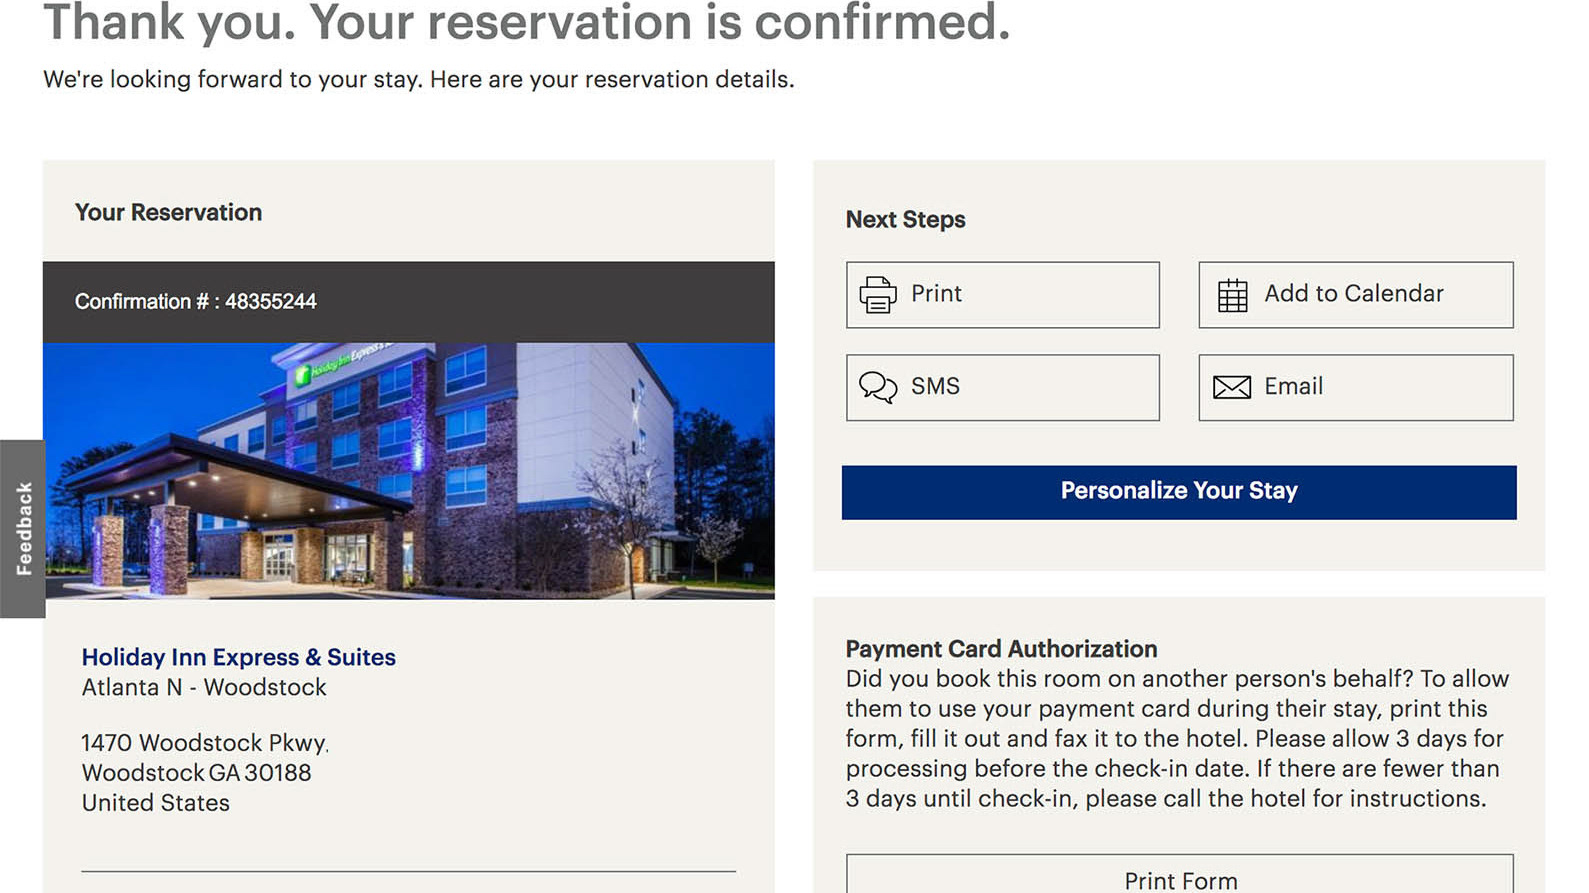
Task: Select the Email option under Next Steps
Action: (1355, 387)
